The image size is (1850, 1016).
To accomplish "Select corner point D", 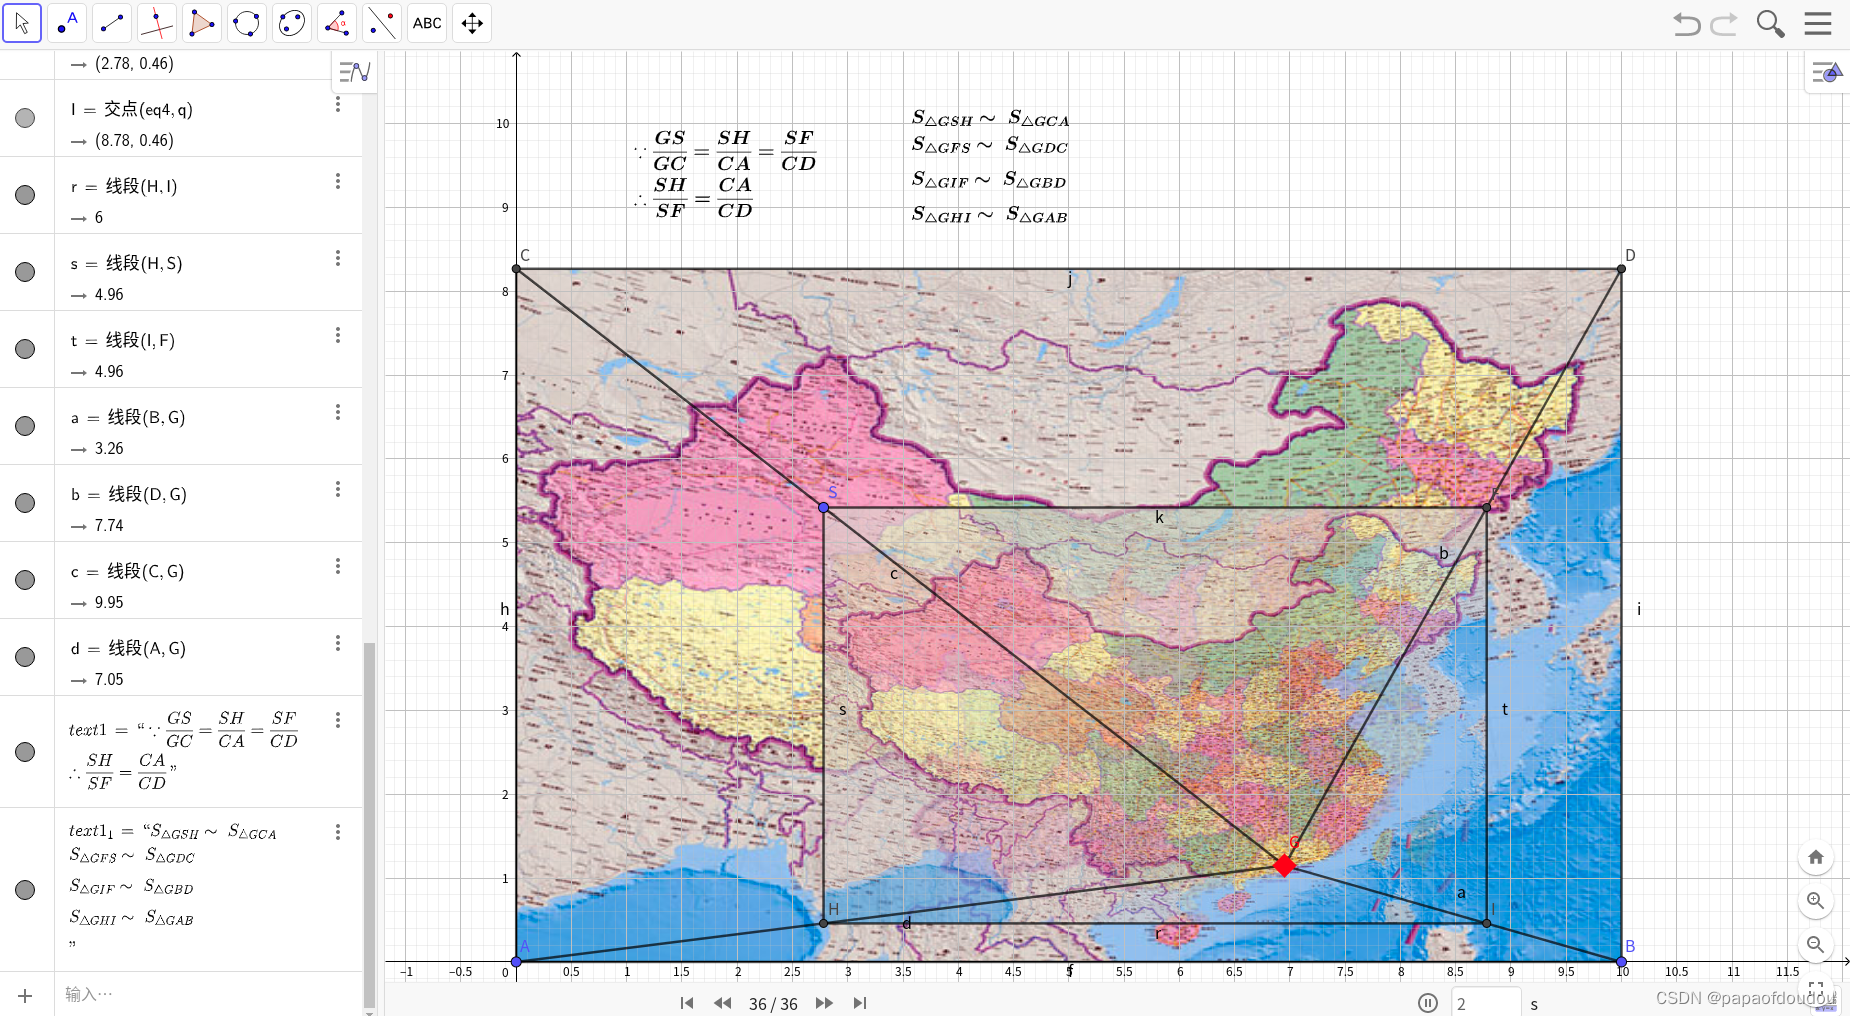I will 1621,269.
